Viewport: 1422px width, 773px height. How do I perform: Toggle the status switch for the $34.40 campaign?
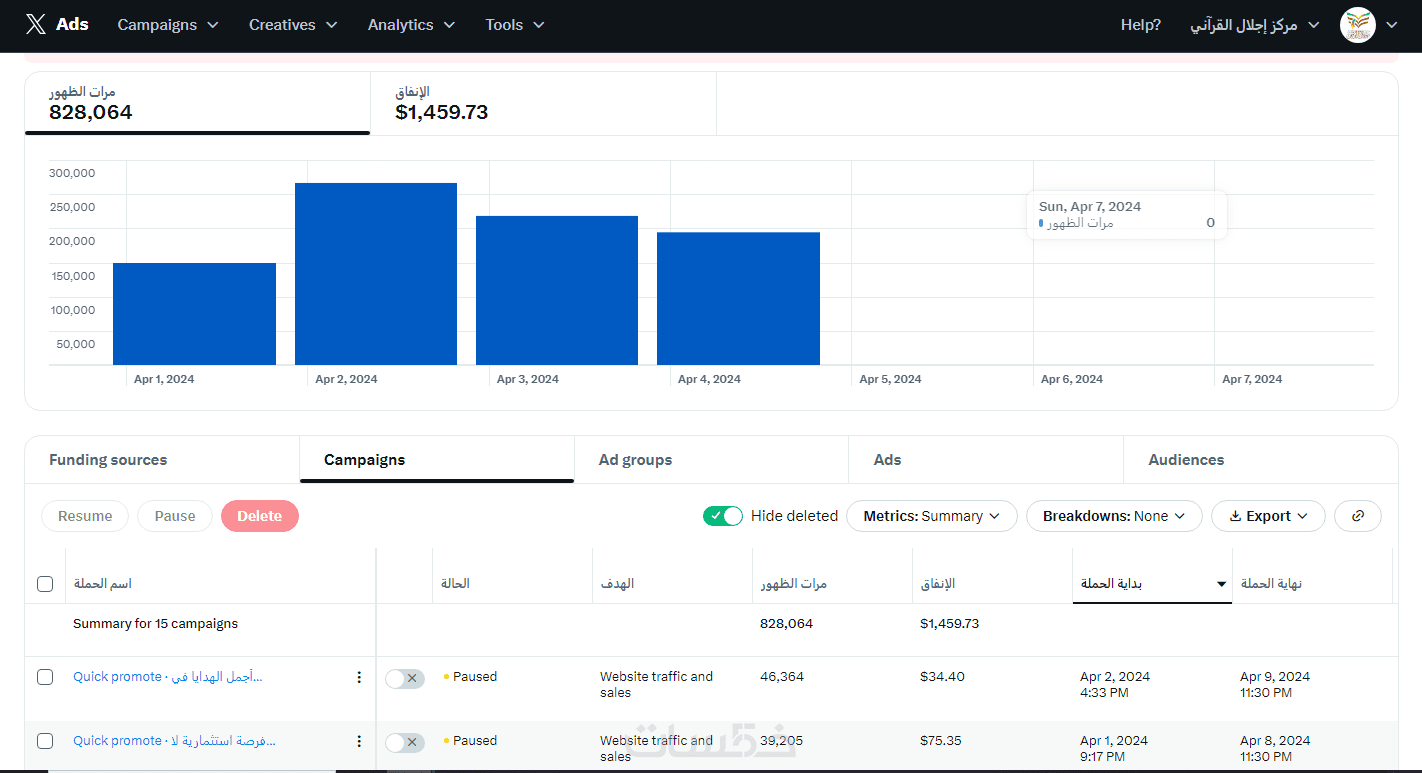(x=405, y=679)
